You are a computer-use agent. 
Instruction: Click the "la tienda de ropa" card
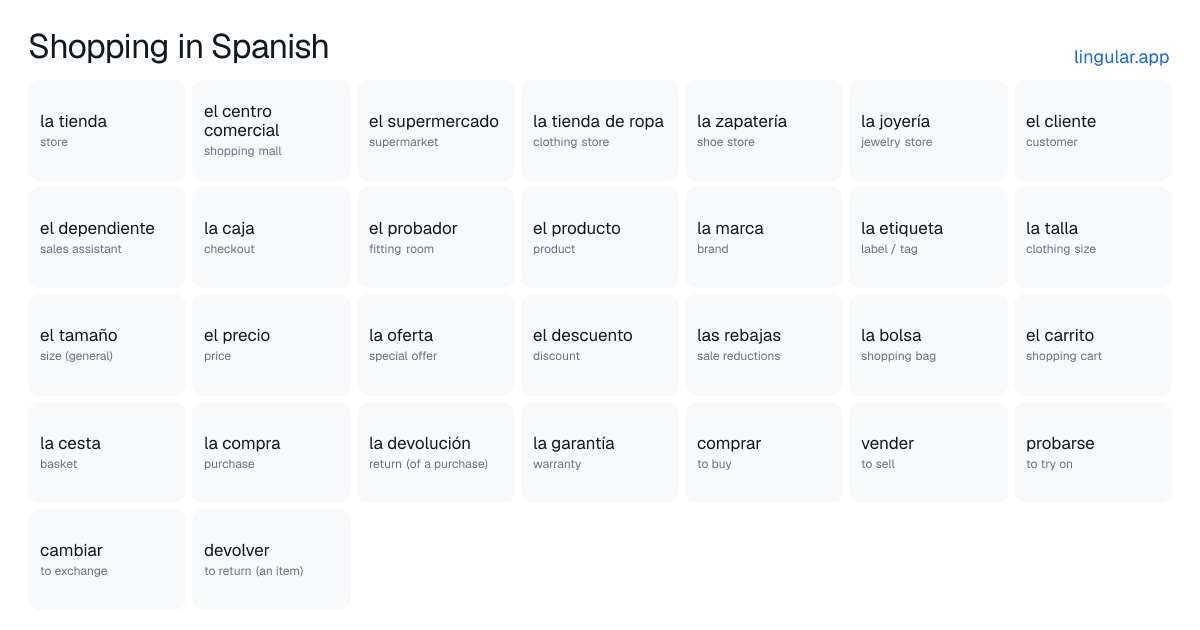[x=600, y=131]
